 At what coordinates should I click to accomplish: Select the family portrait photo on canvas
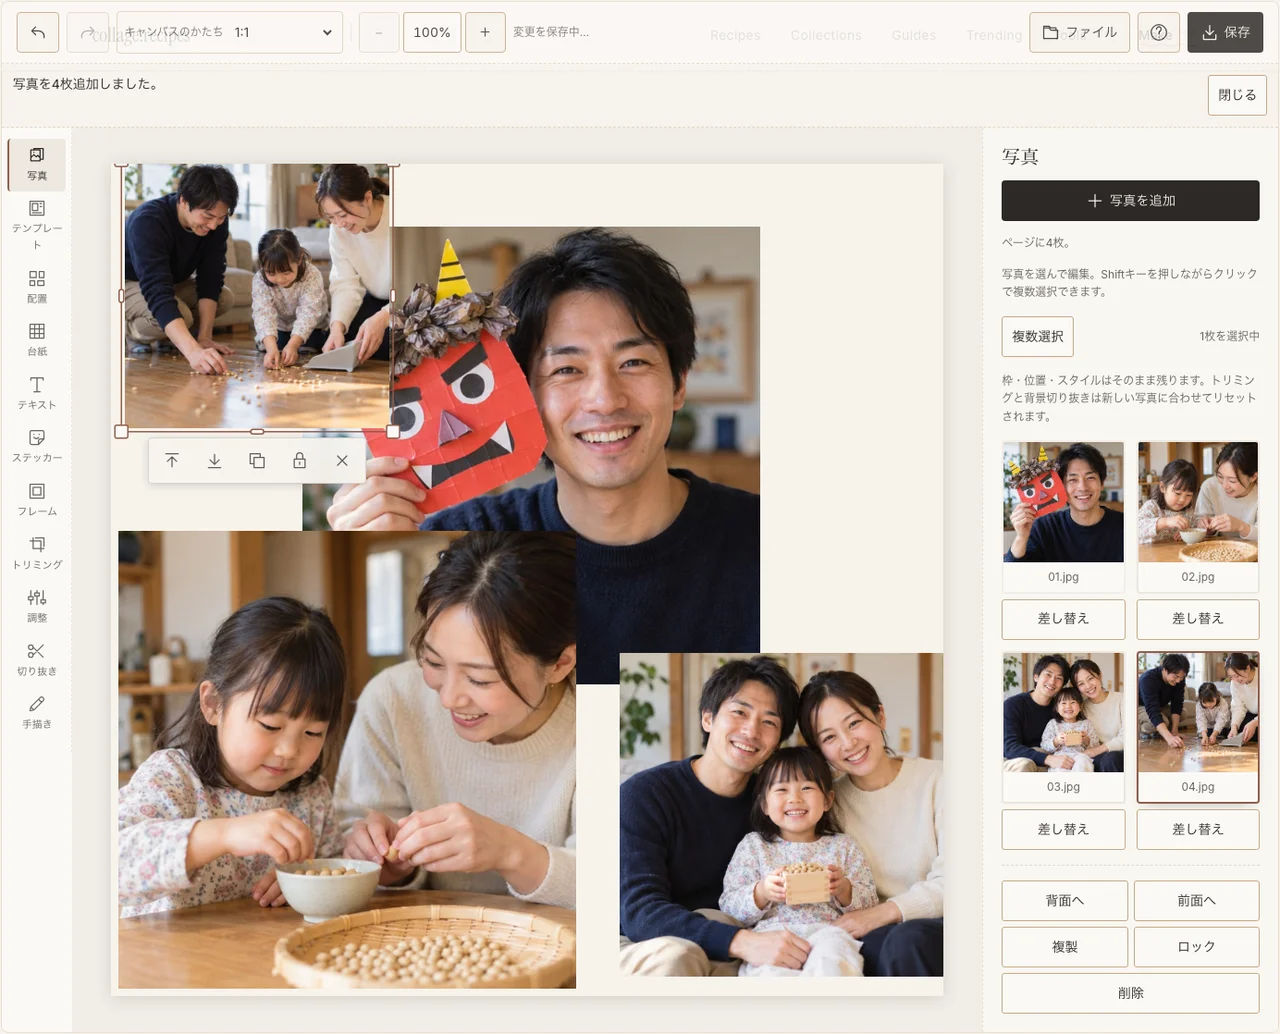[x=781, y=815]
